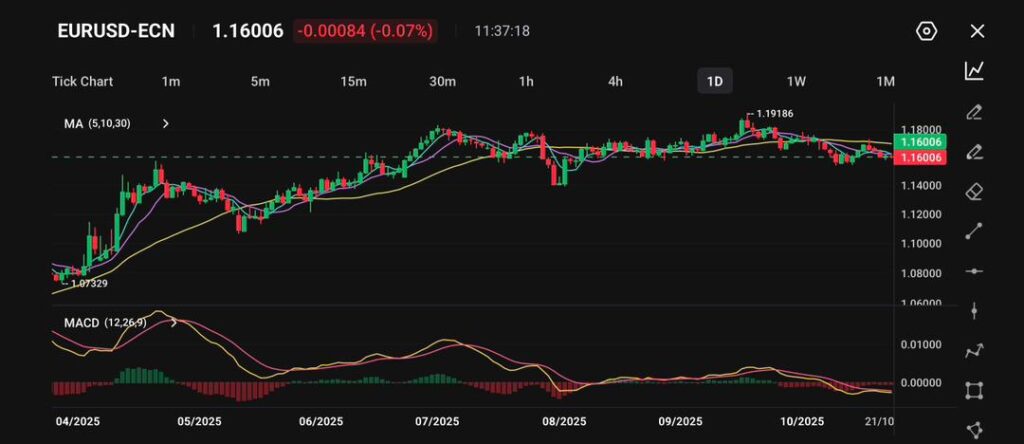Click the EURUSD-ECN symbol name

point(116,31)
